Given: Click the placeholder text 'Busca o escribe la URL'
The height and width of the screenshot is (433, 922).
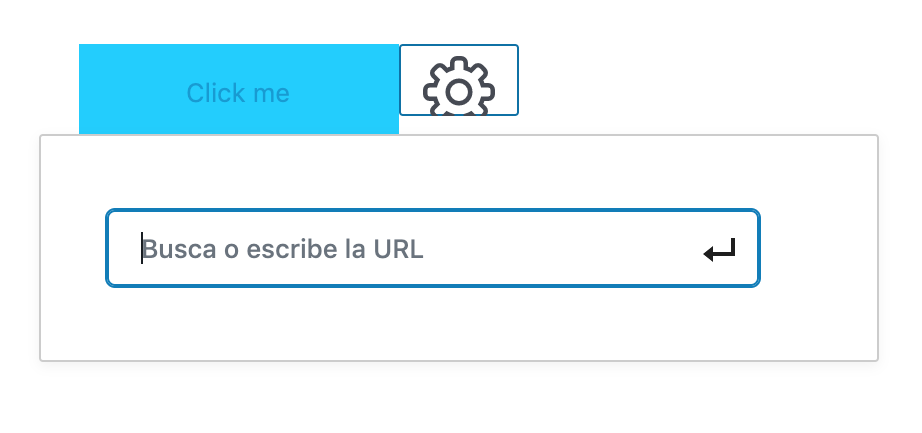Looking at the screenshot, I should [283, 249].
